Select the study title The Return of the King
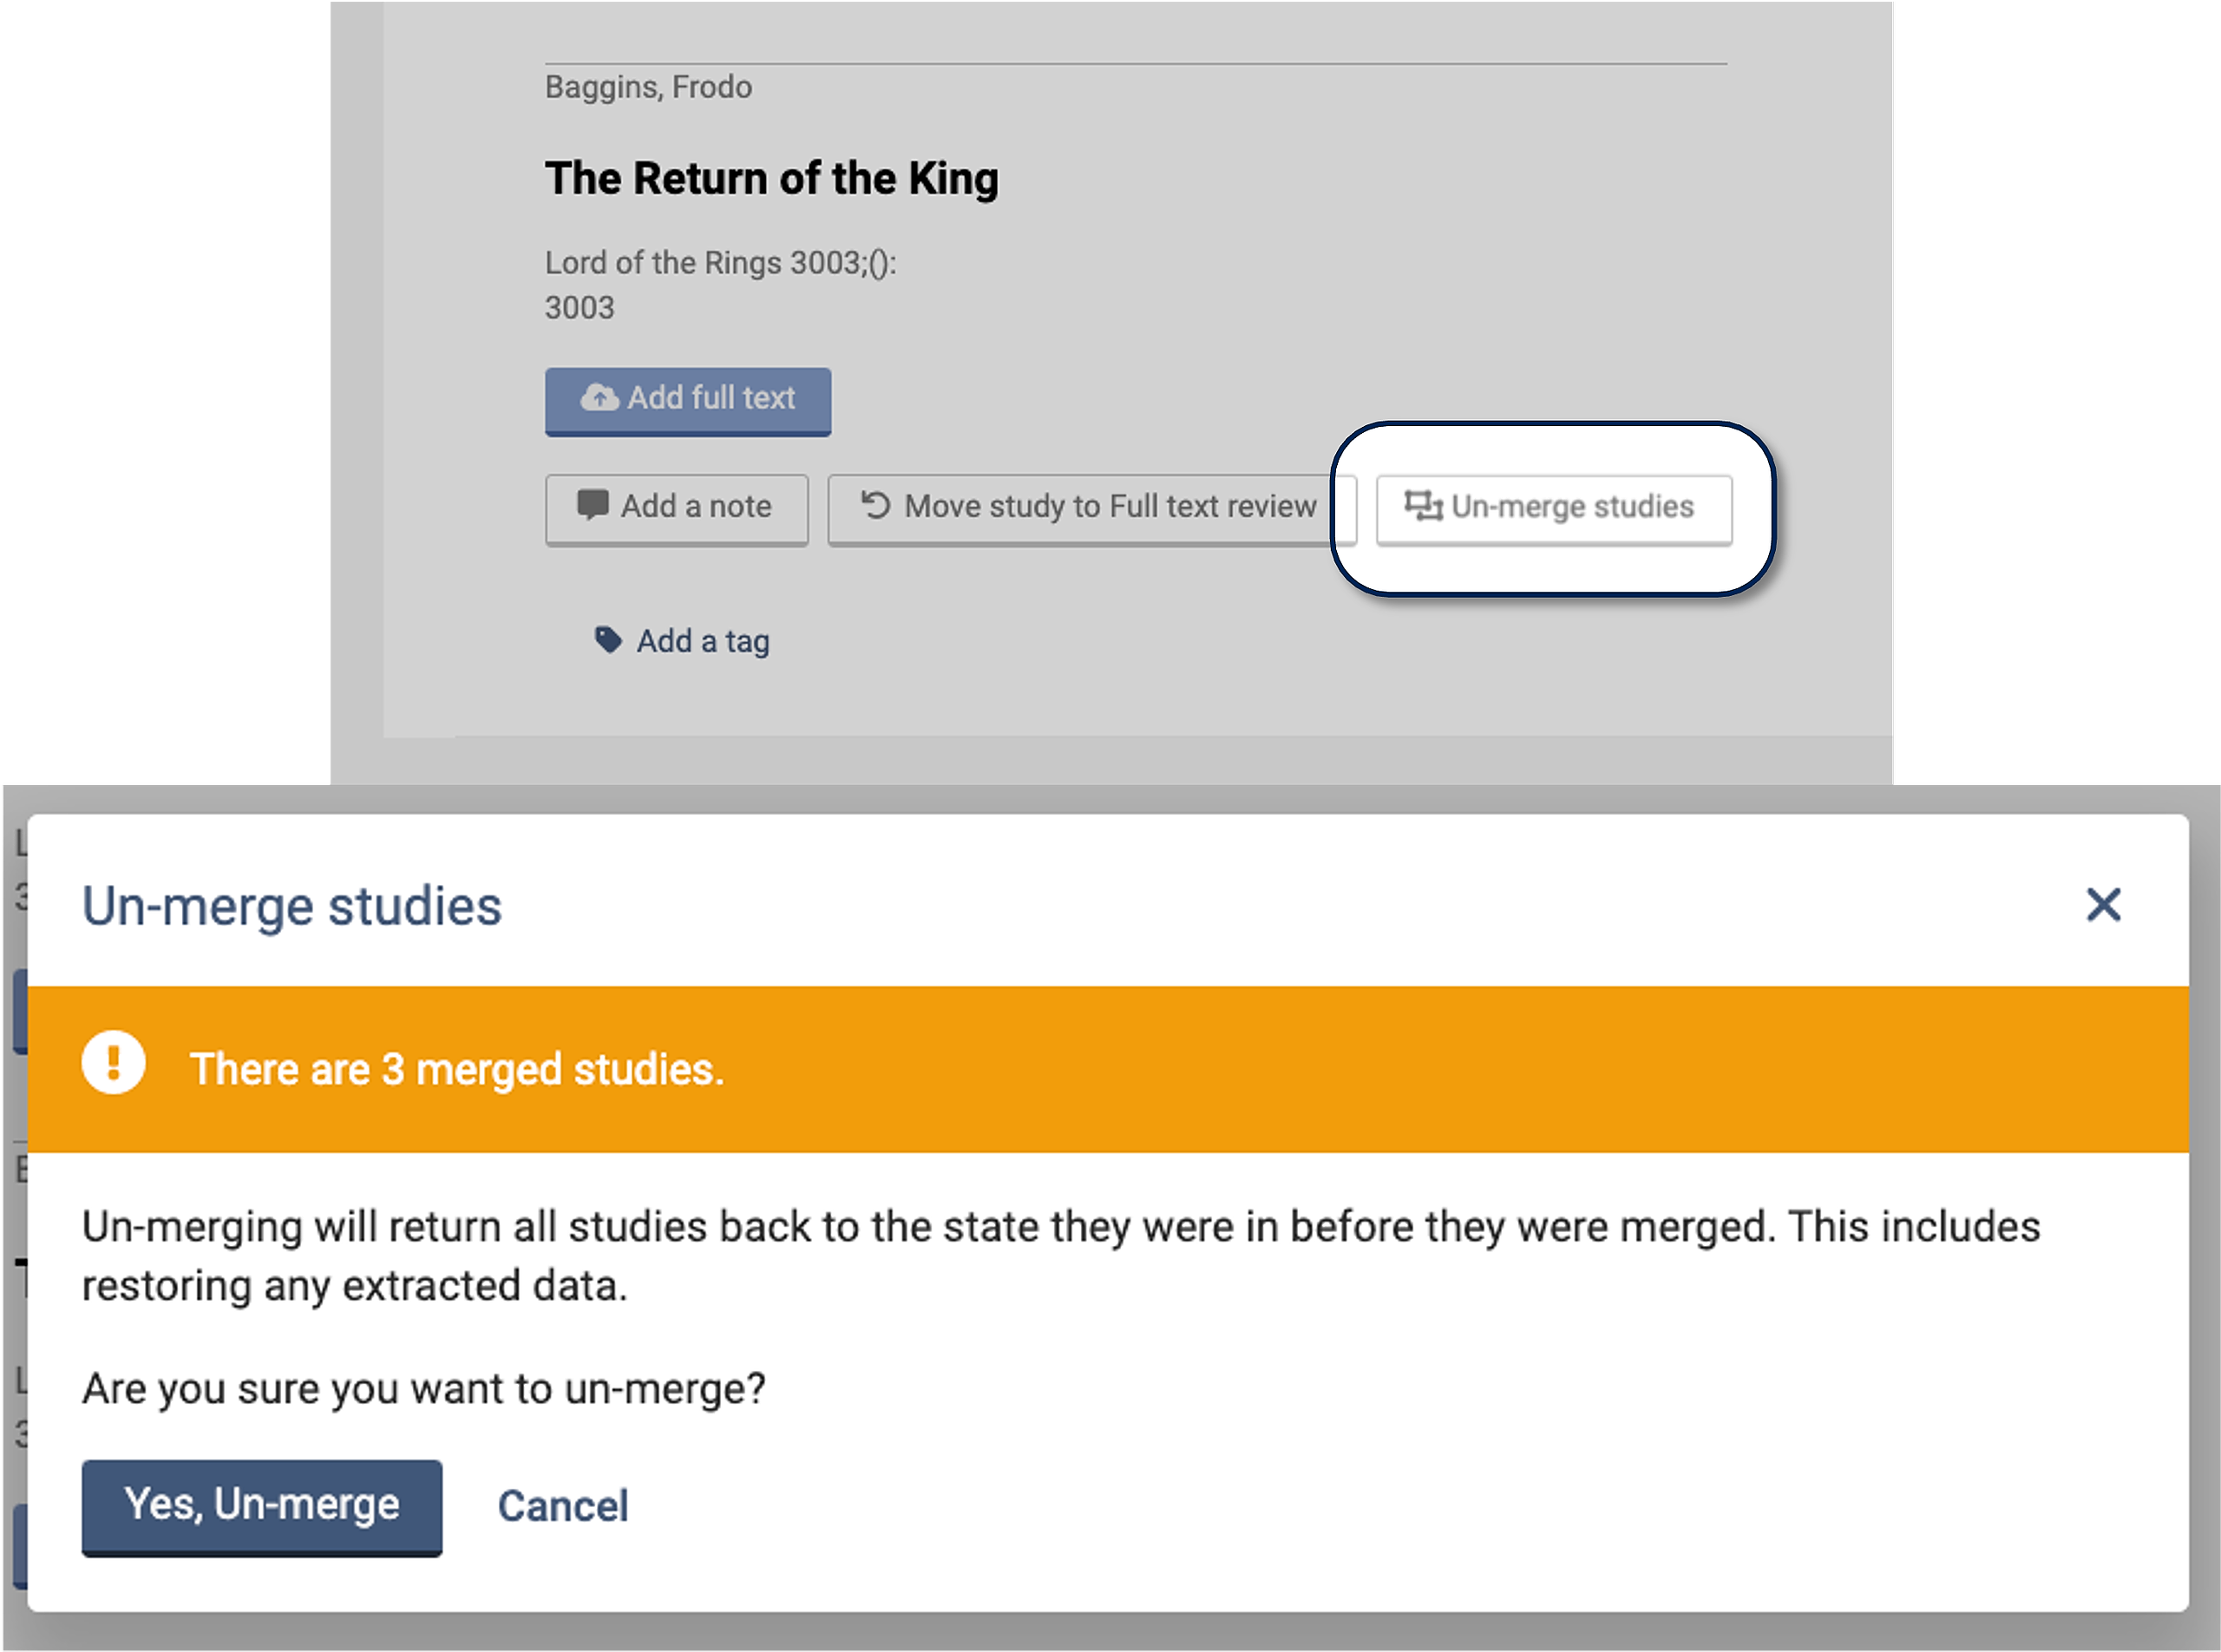2221x1652 pixels. [771, 179]
